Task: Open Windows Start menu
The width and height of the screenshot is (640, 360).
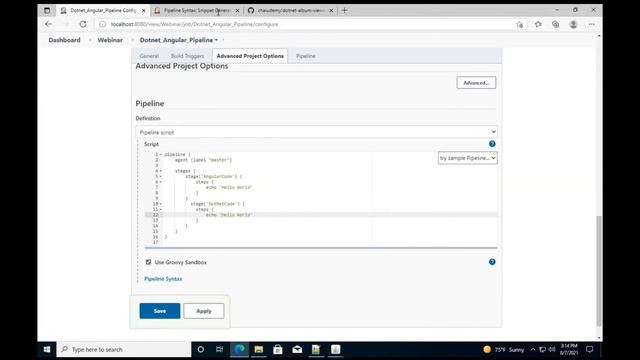Action: pyautogui.click(x=47, y=349)
